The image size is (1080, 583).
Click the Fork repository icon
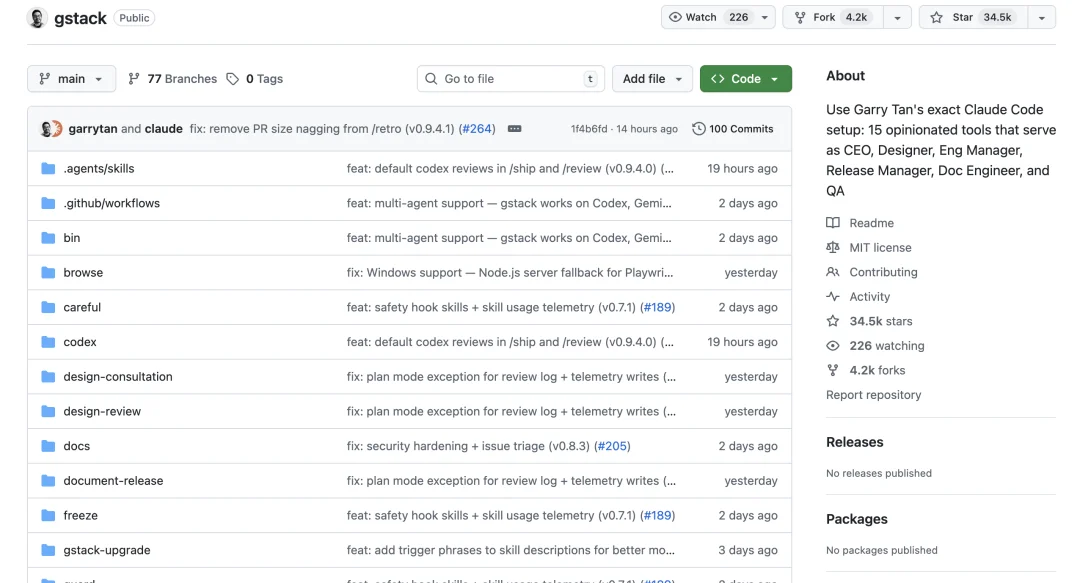point(800,18)
